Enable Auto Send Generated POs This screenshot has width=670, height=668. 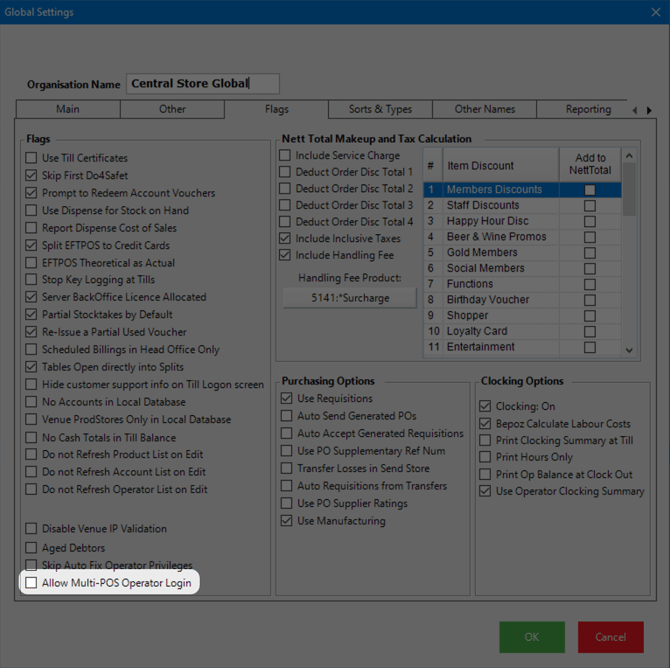(287, 416)
